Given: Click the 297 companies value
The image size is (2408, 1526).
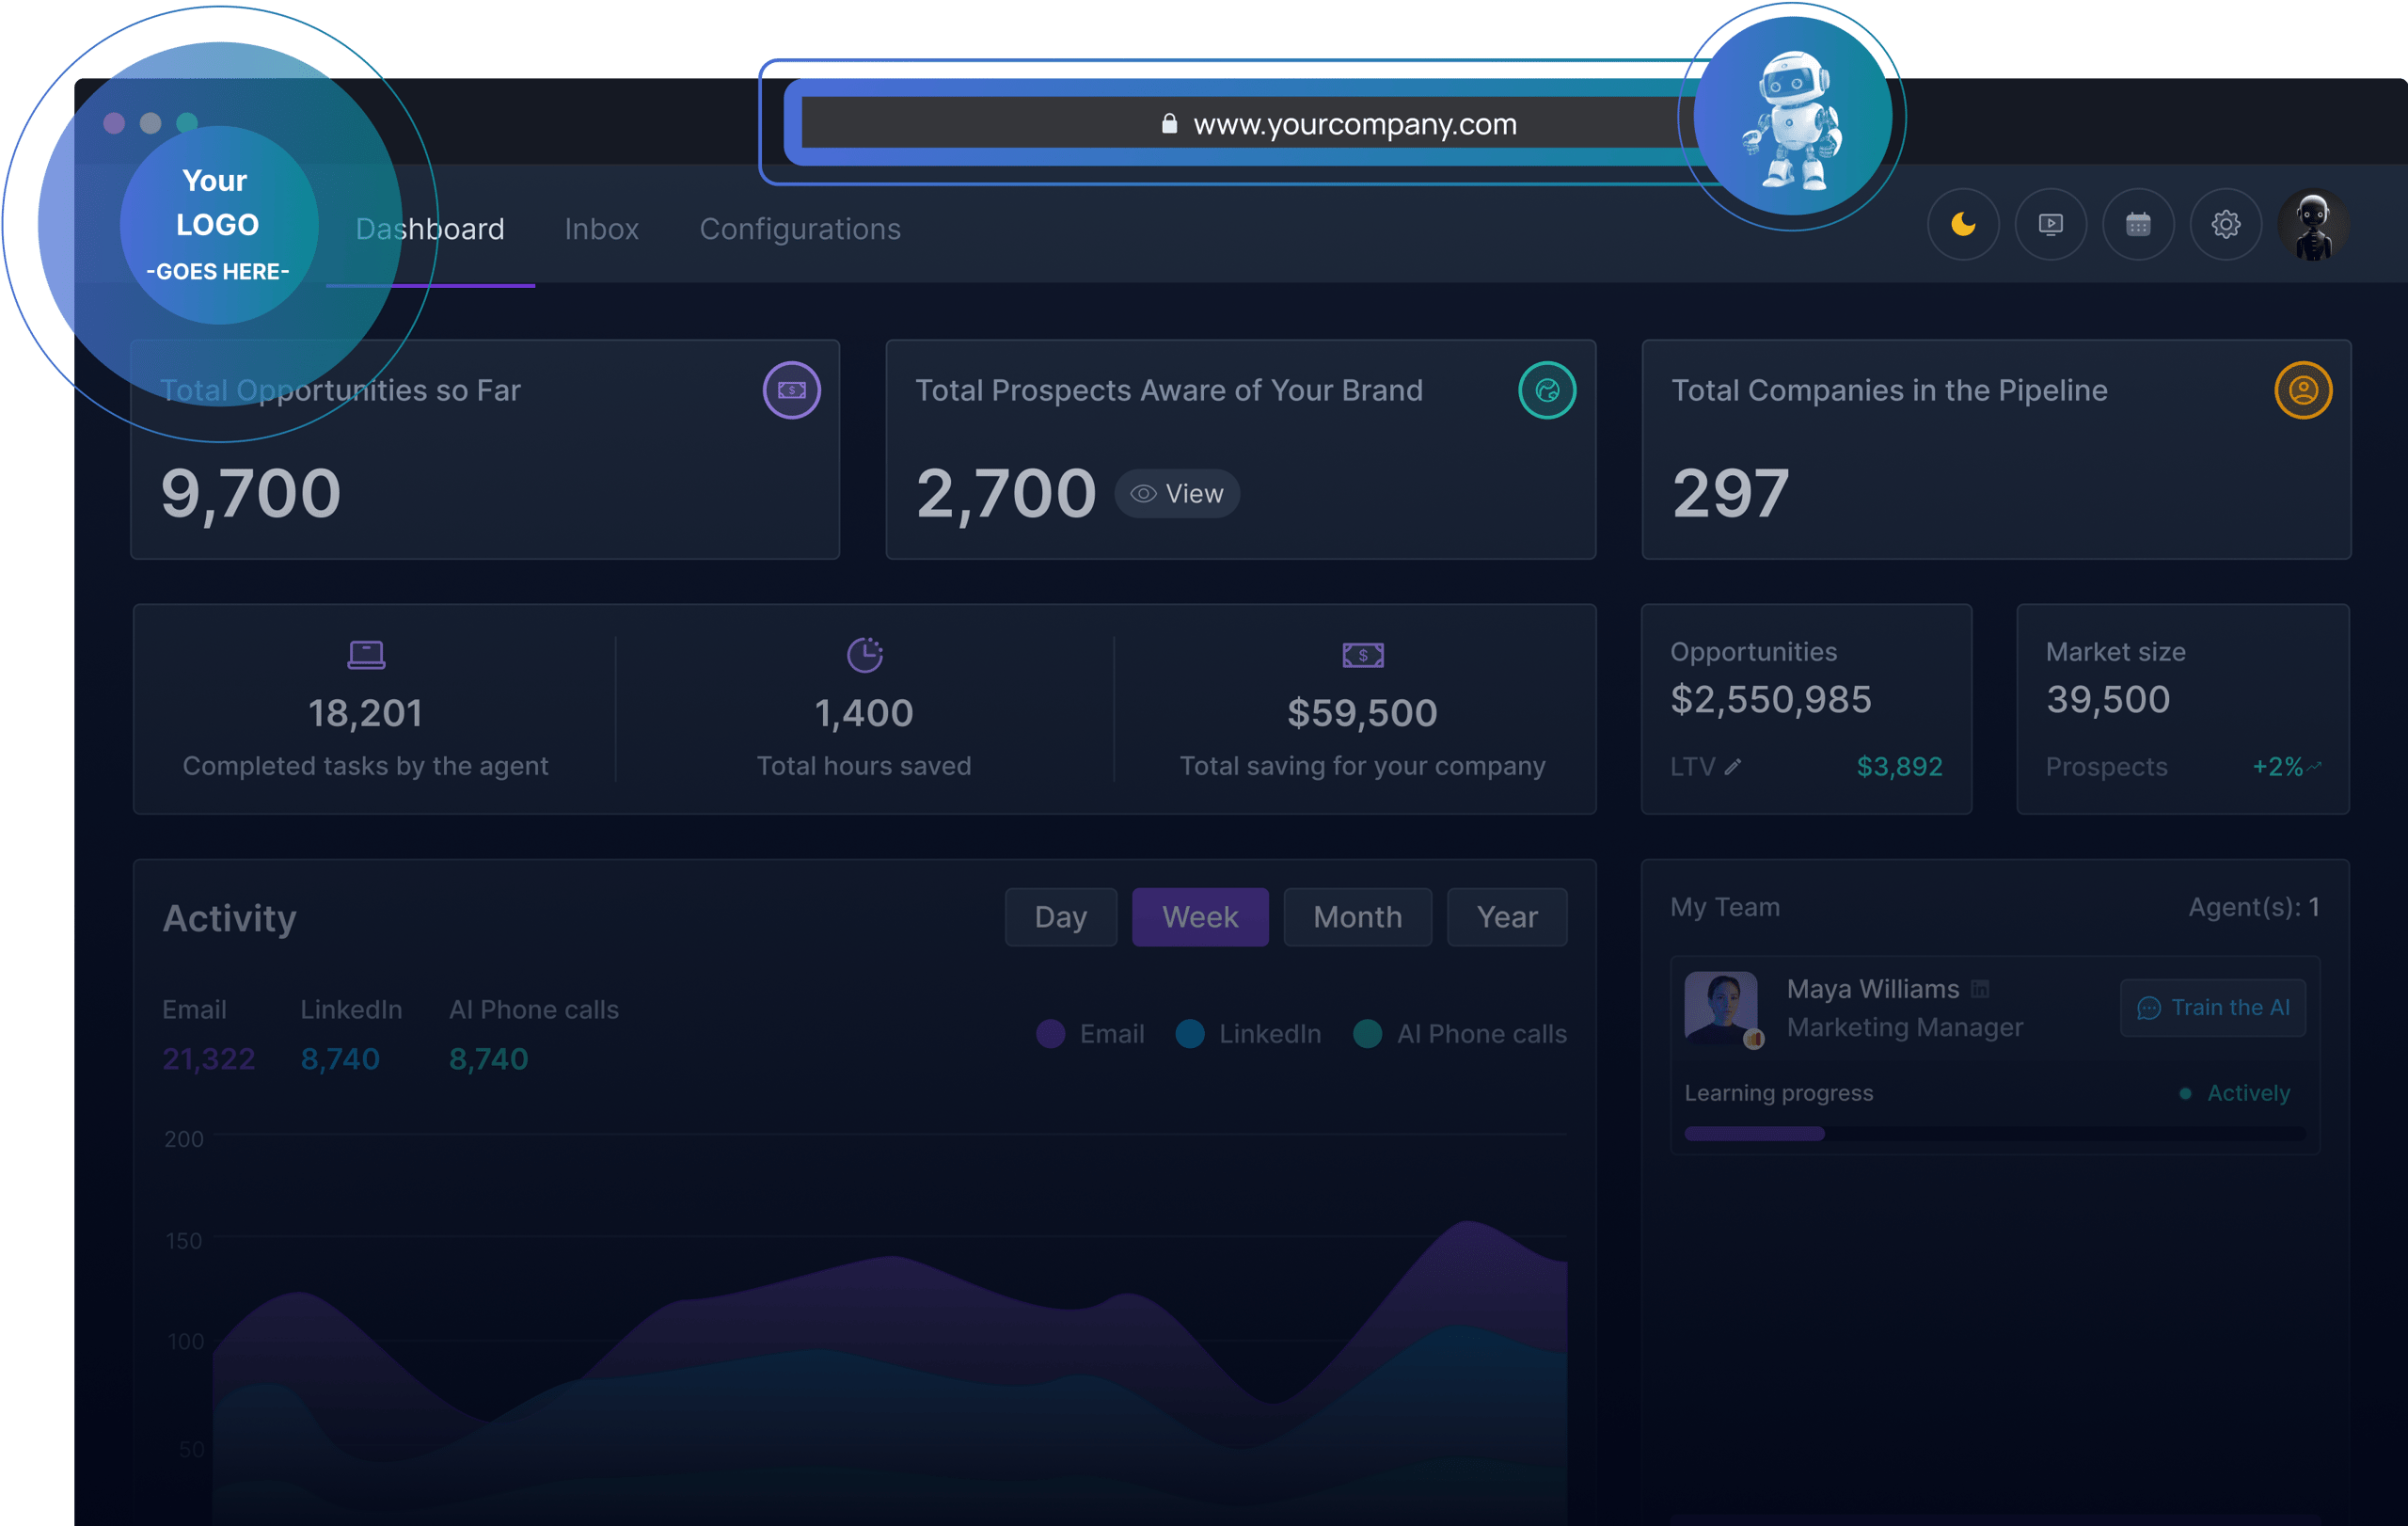Looking at the screenshot, I should [x=1731, y=493].
